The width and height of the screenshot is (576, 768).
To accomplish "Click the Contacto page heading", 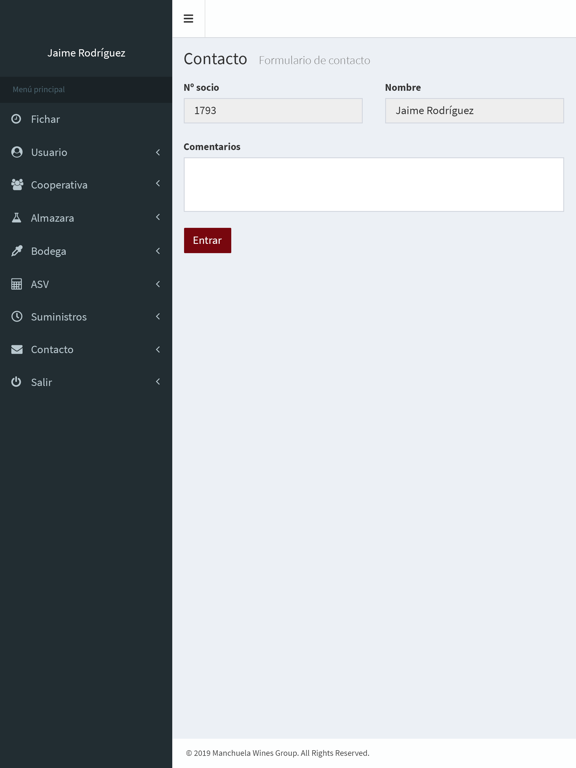I will pos(215,59).
